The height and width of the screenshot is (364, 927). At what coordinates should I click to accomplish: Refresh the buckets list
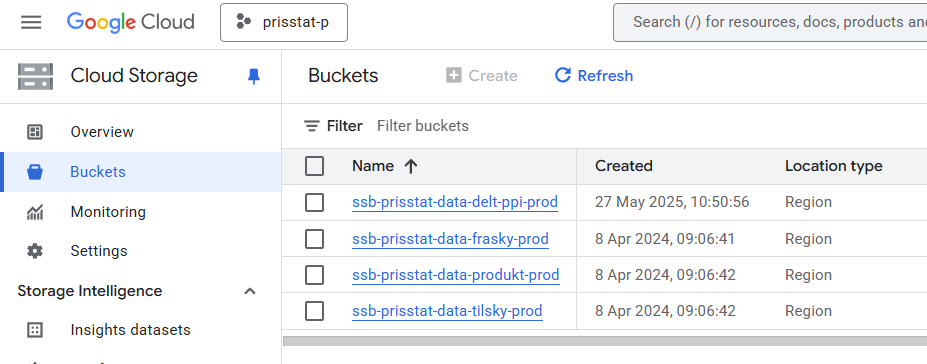click(x=594, y=76)
